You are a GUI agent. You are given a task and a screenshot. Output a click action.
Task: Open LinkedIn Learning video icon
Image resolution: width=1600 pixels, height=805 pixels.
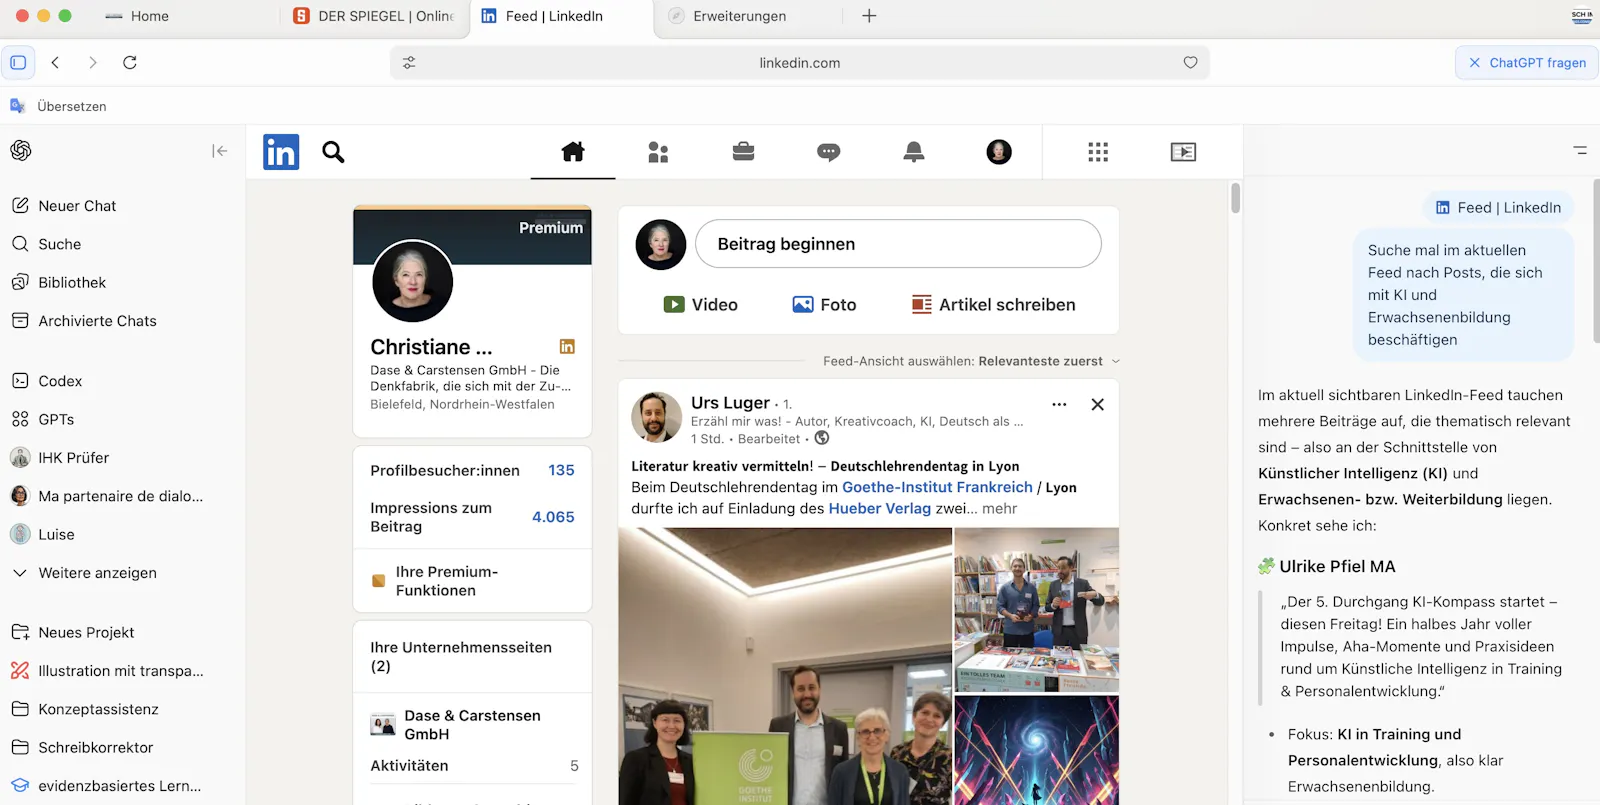[1183, 152]
